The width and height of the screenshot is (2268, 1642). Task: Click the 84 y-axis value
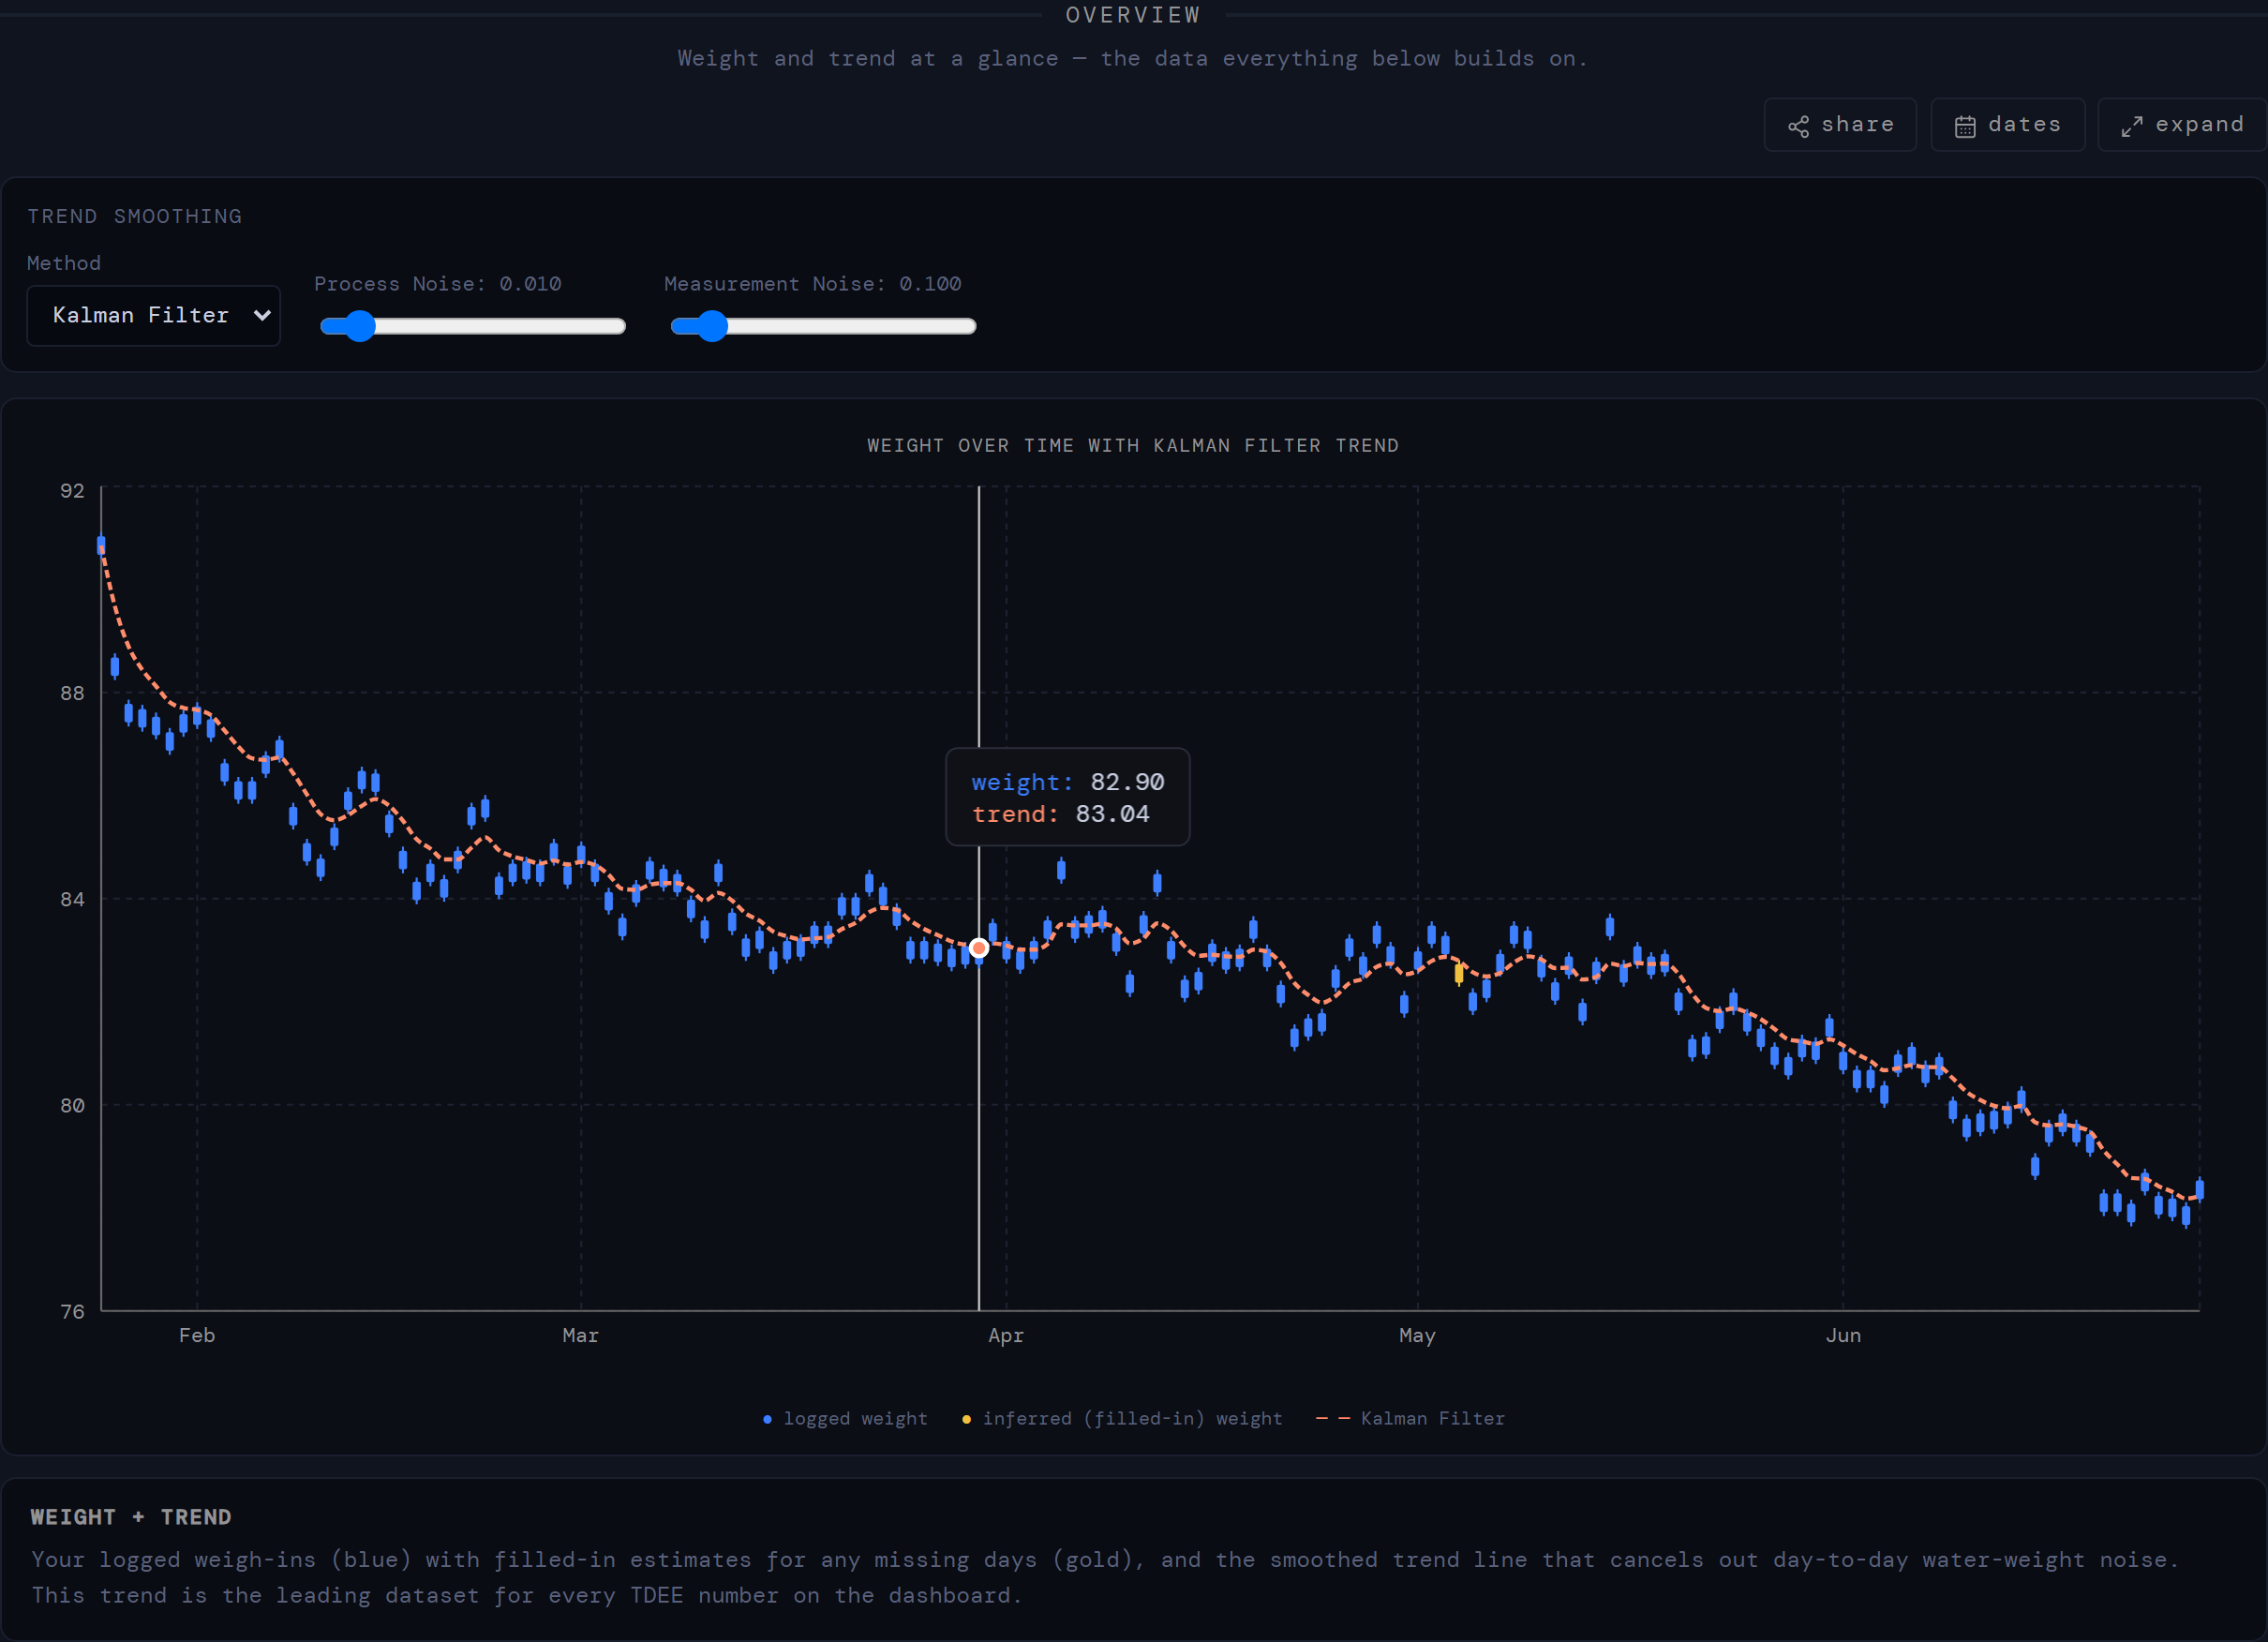pos(73,899)
